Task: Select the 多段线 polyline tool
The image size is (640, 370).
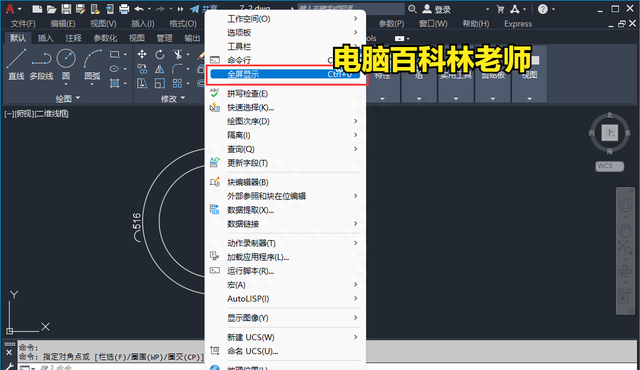Action: pyautogui.click(x=41, y=64)
